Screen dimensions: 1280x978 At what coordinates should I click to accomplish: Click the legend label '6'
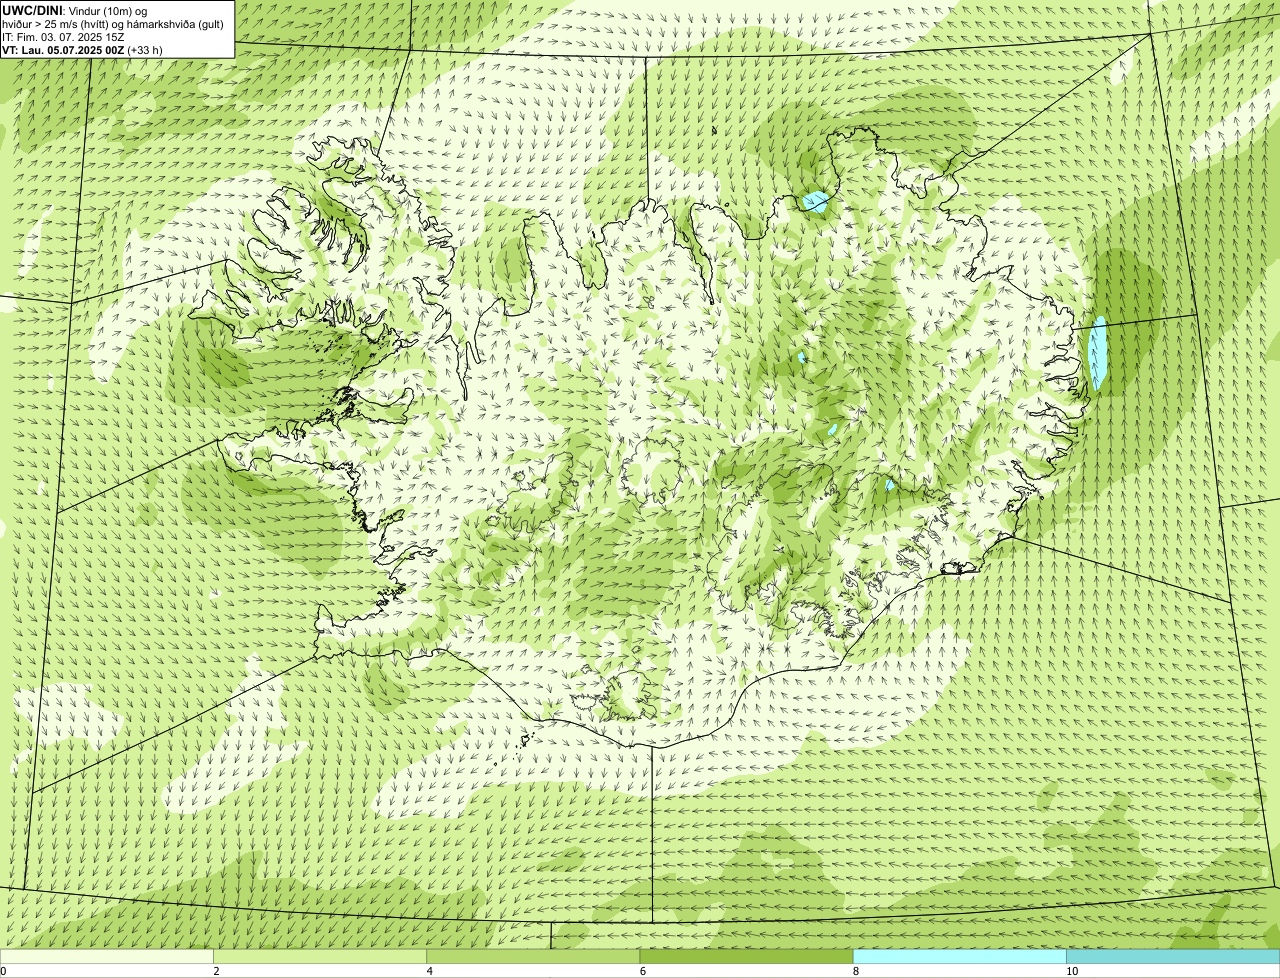643,971
